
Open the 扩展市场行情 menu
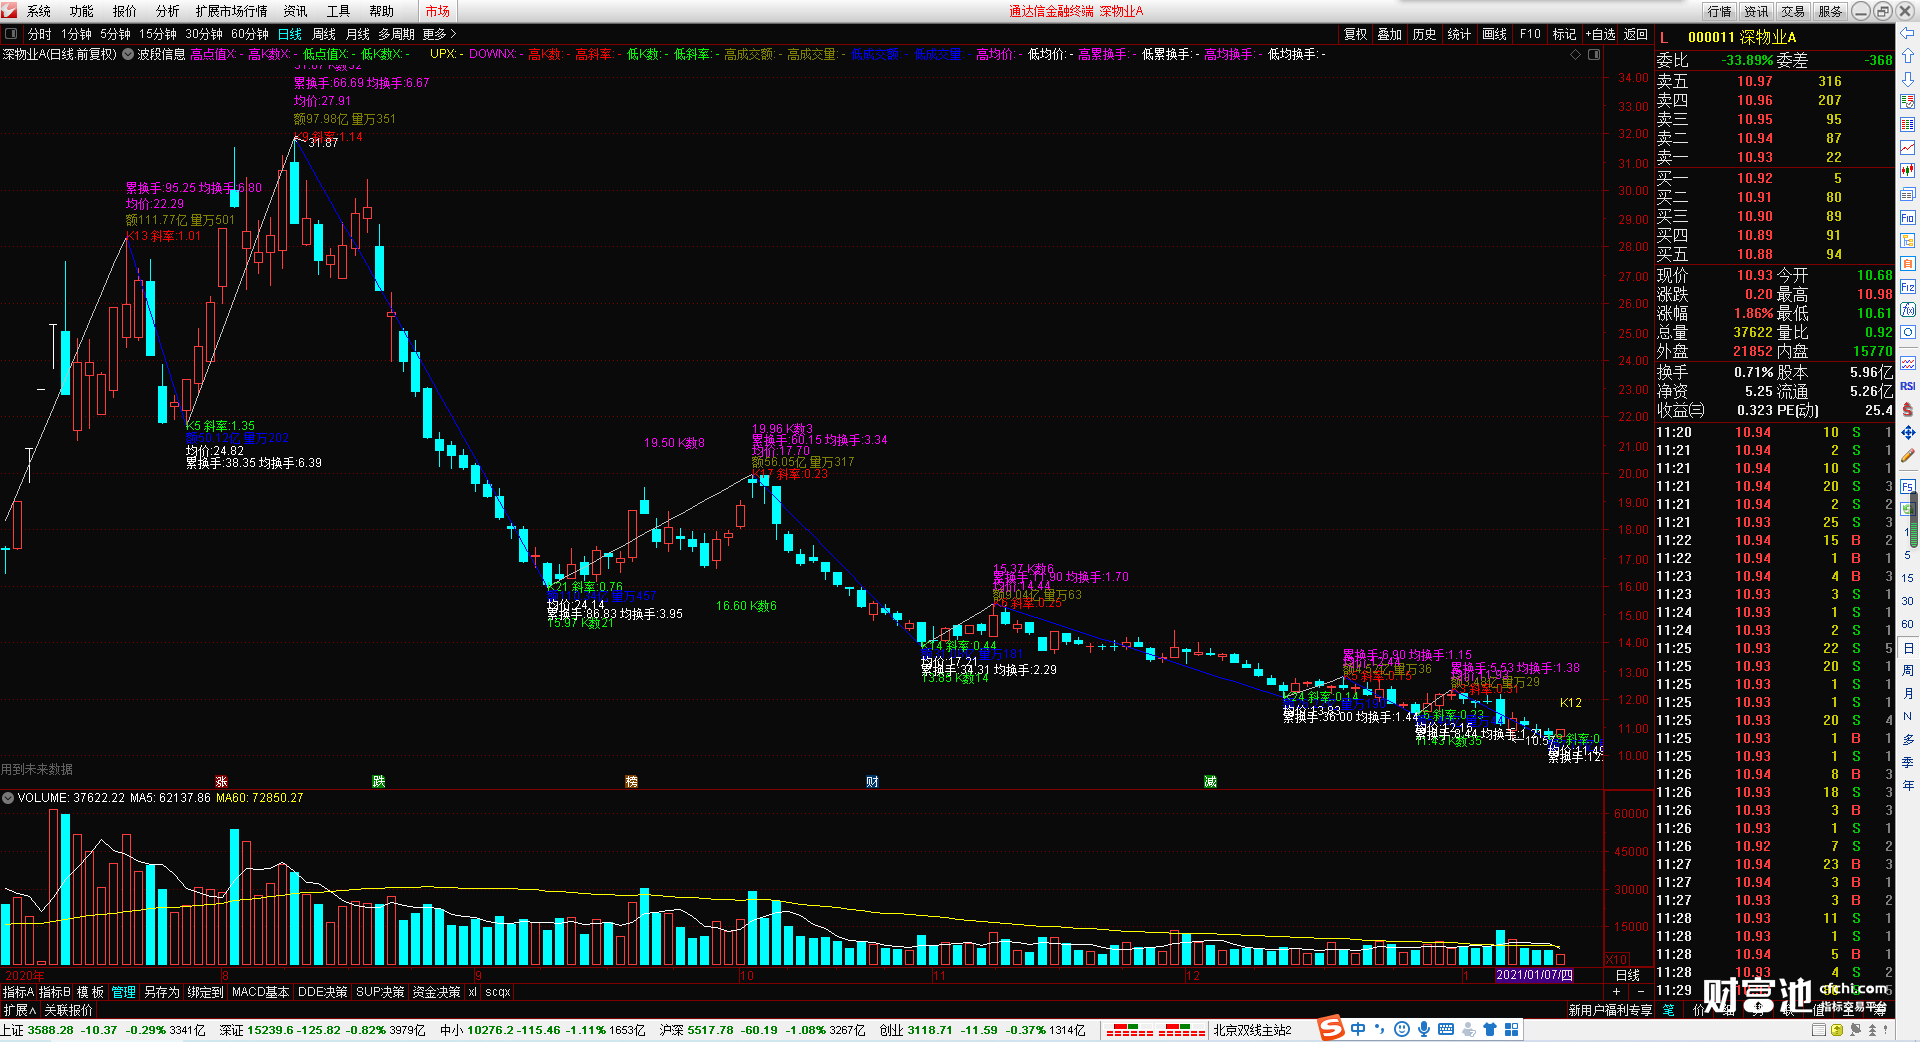[232, 11]
